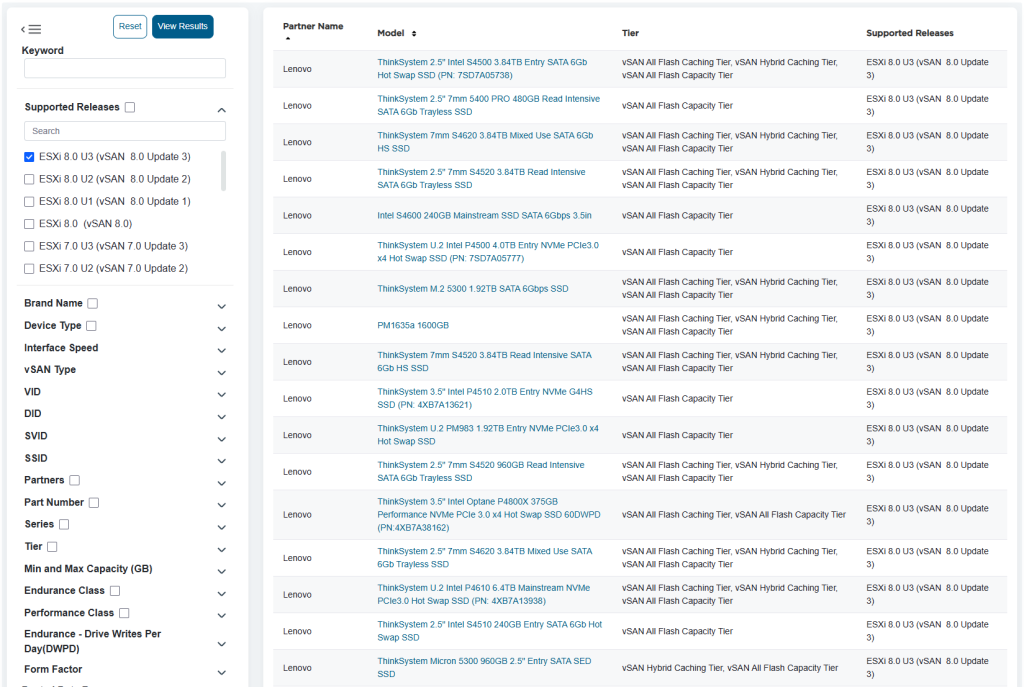The height and width of the screenshot is (687, 1024).
Task: Click View Results button
Action: click(x=182, y=27)
